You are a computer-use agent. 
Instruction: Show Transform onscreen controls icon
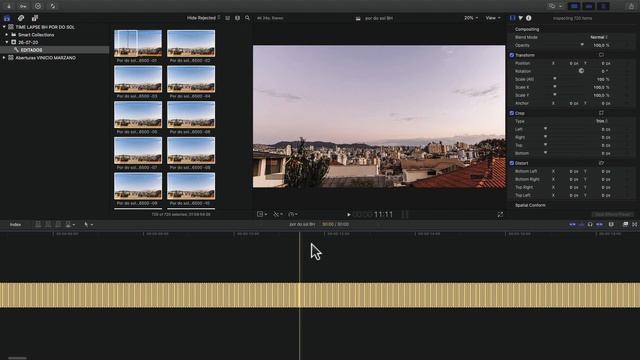pos(601,55)
